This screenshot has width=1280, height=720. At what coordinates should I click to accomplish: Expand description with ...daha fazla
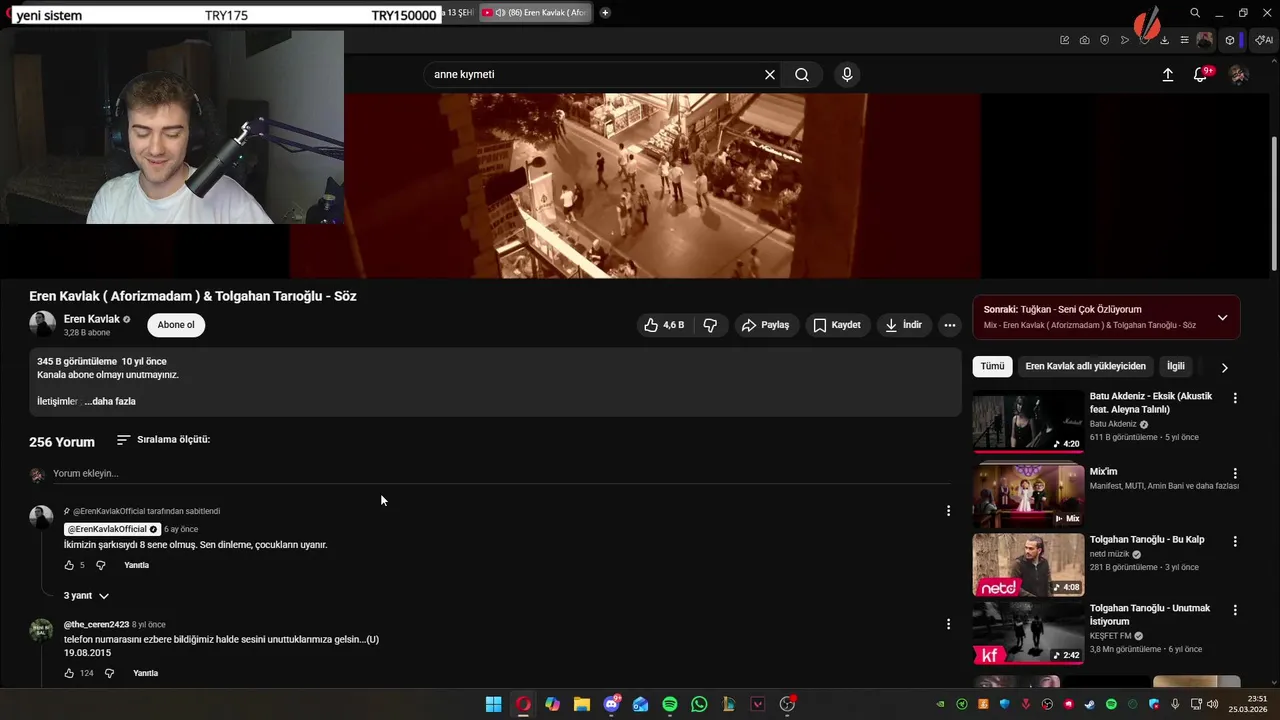(x=110, y=402)
